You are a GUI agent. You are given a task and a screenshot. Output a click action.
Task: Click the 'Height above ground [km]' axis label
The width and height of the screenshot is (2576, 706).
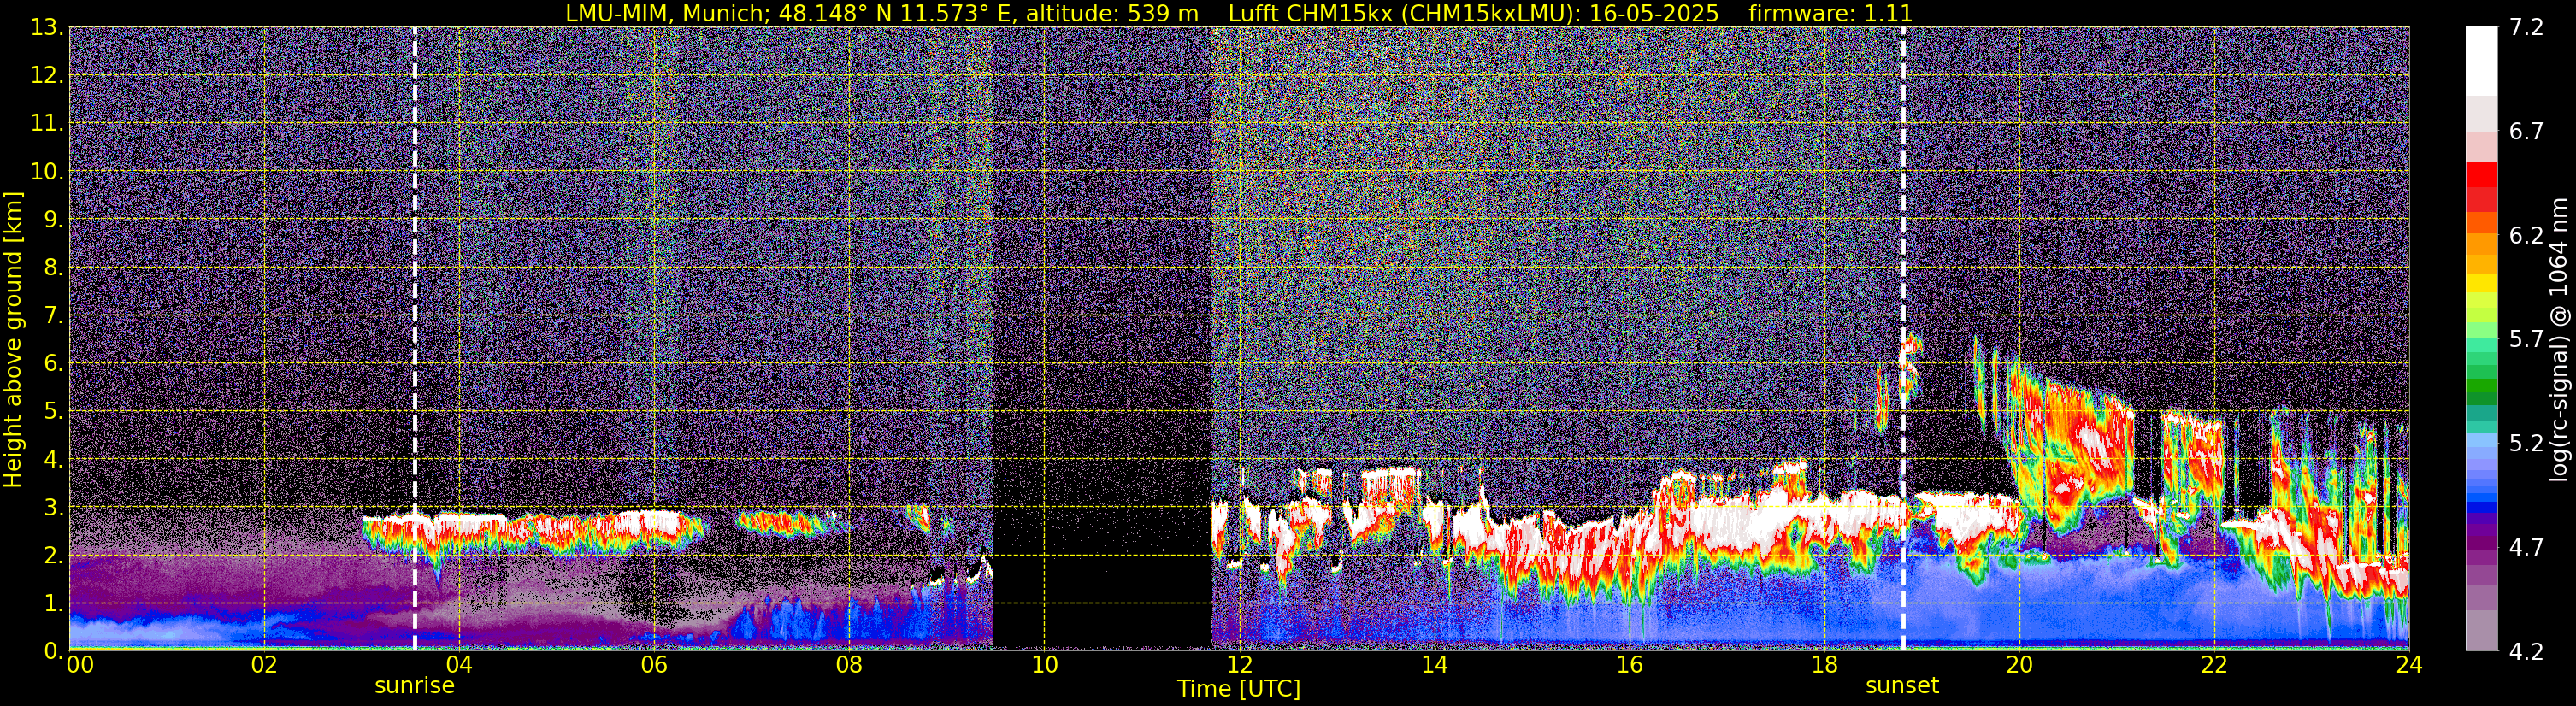[x=13, y=339]
